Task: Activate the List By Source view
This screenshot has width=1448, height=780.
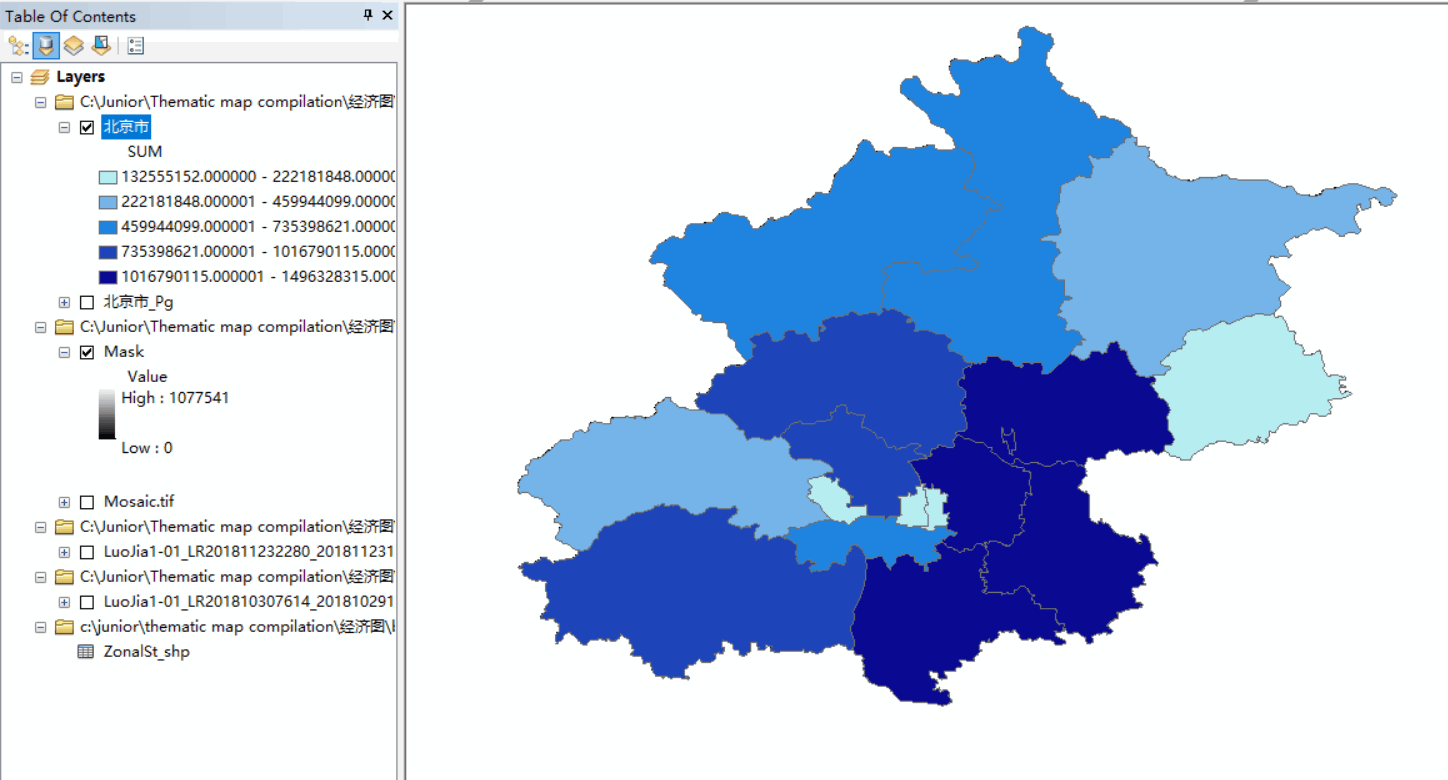Action: click(x=45, y=45)
